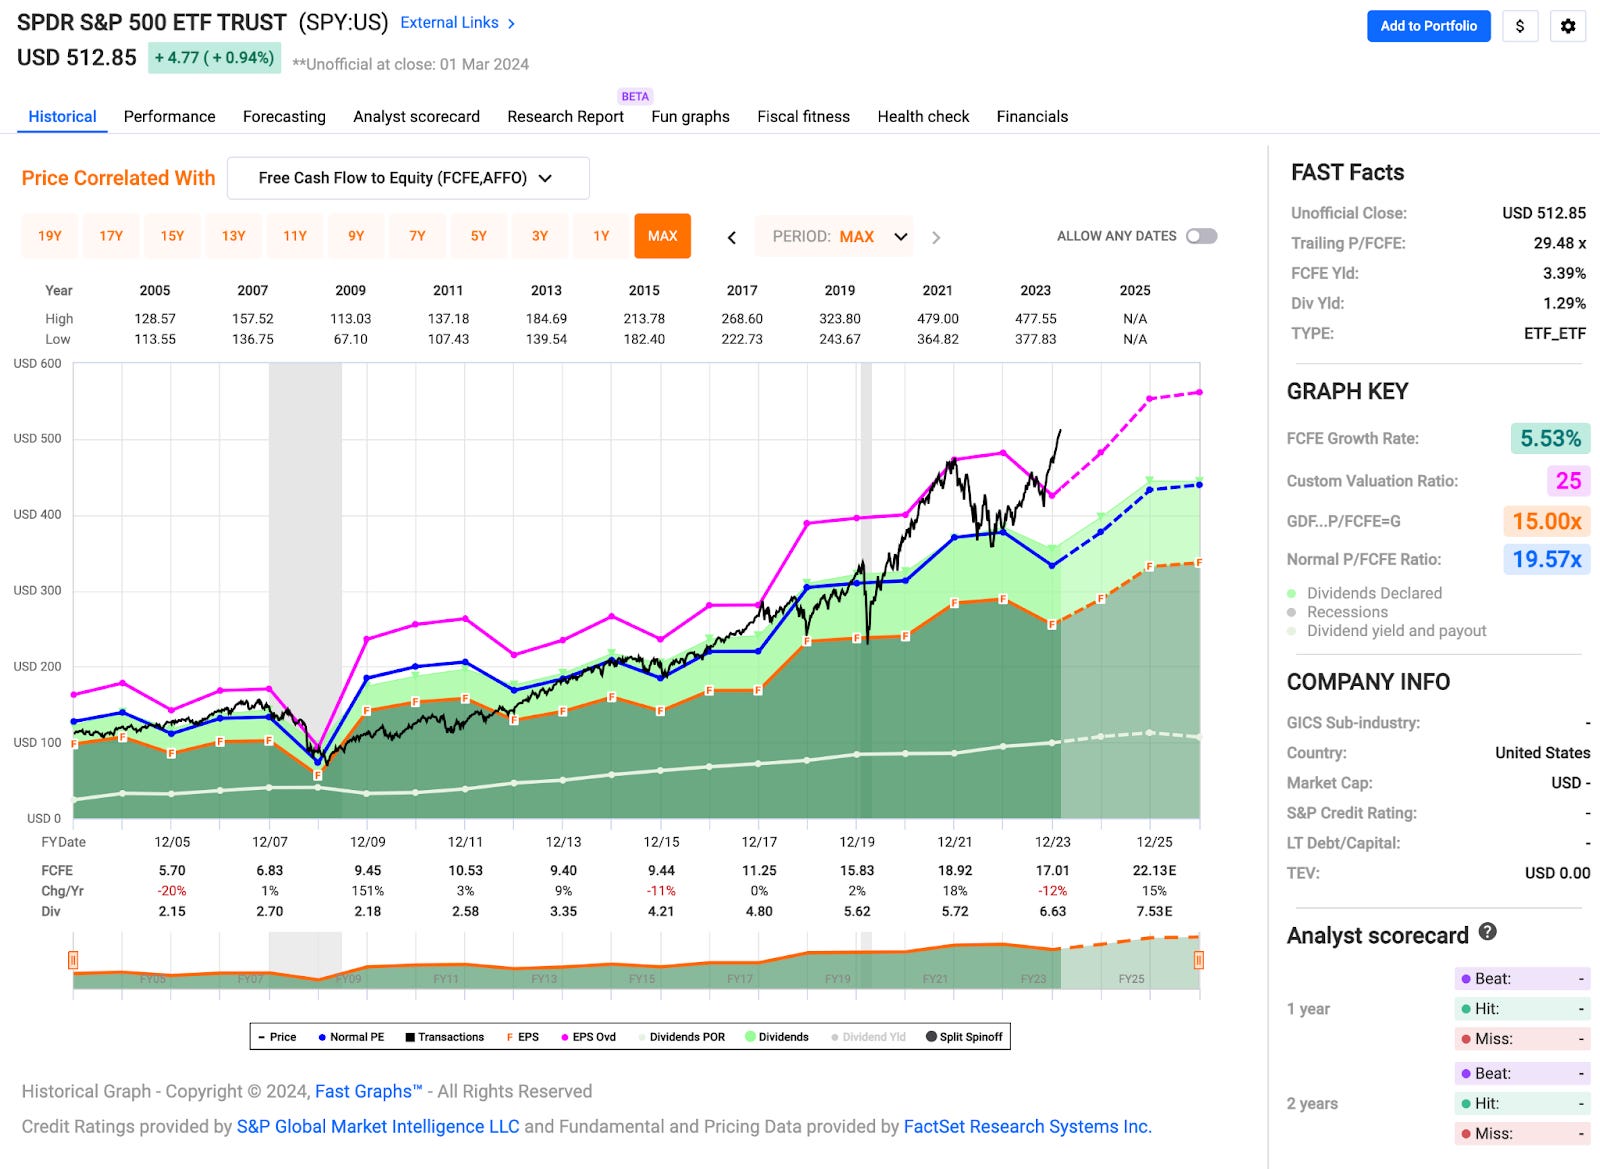Image resolution: width=1600 pixels, height=1169 pixels.
Task: Click the 22.13E FCFE estimate value
Action: coord(1154,870)
